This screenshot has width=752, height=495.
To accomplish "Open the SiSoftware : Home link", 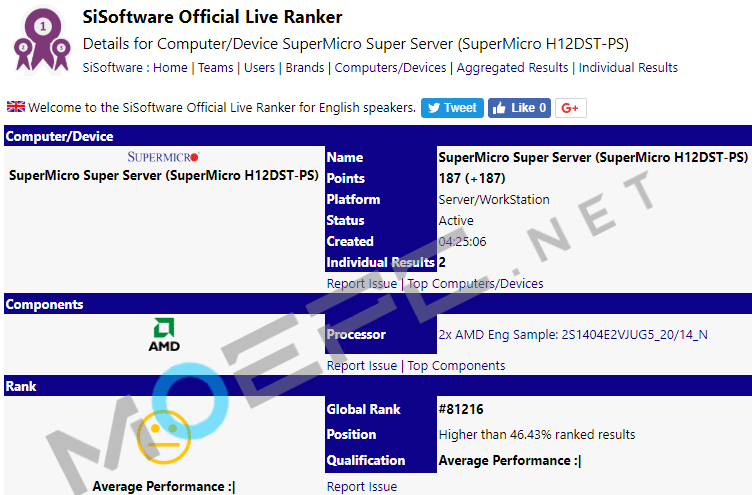I will click(135, 68).
